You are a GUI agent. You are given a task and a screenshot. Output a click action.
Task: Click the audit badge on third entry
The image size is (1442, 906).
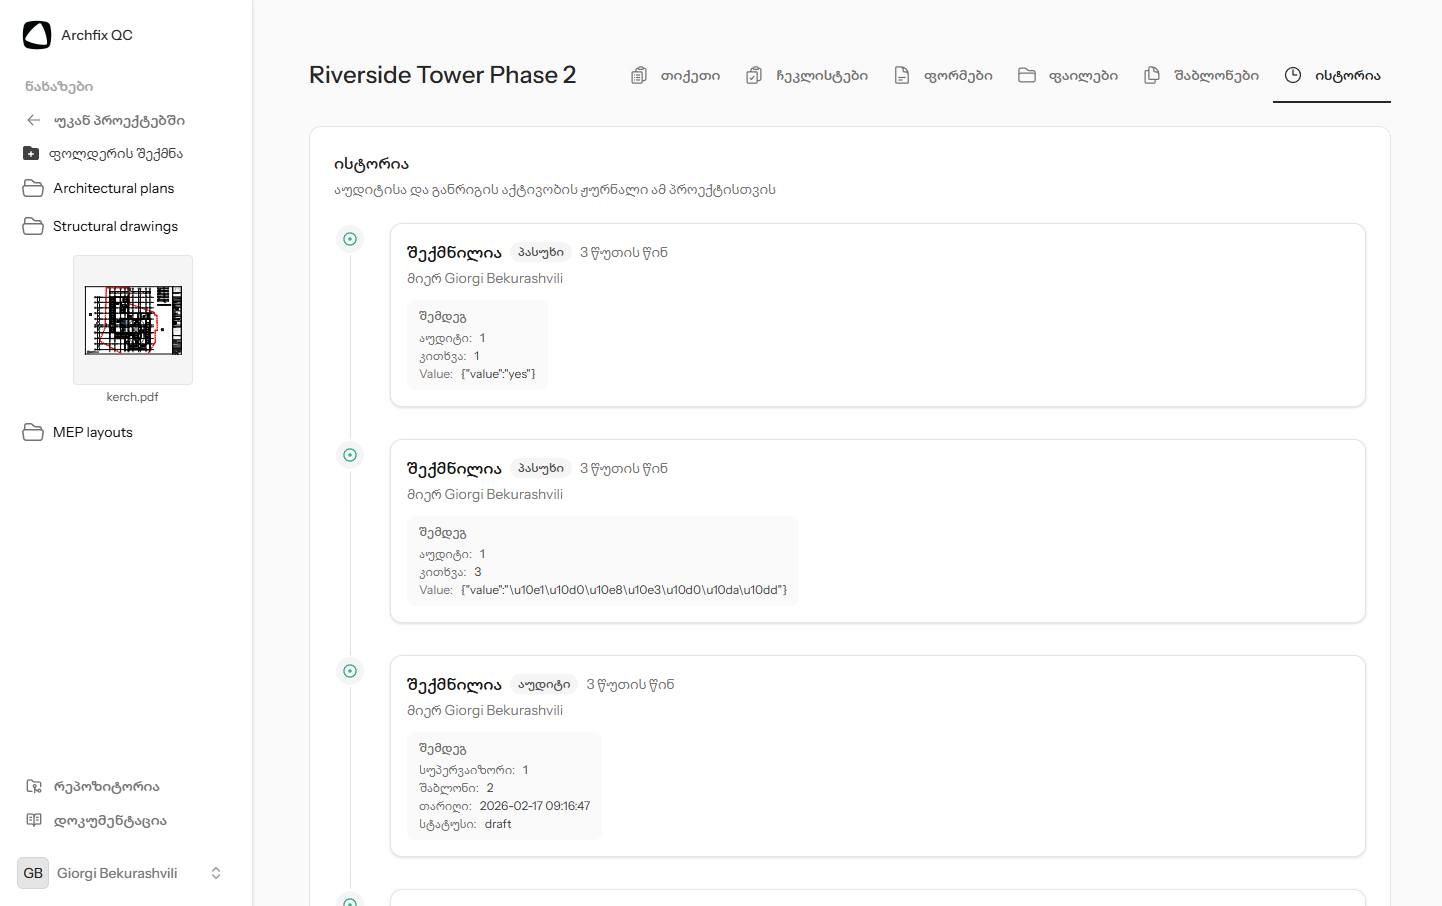click(544, 684)
